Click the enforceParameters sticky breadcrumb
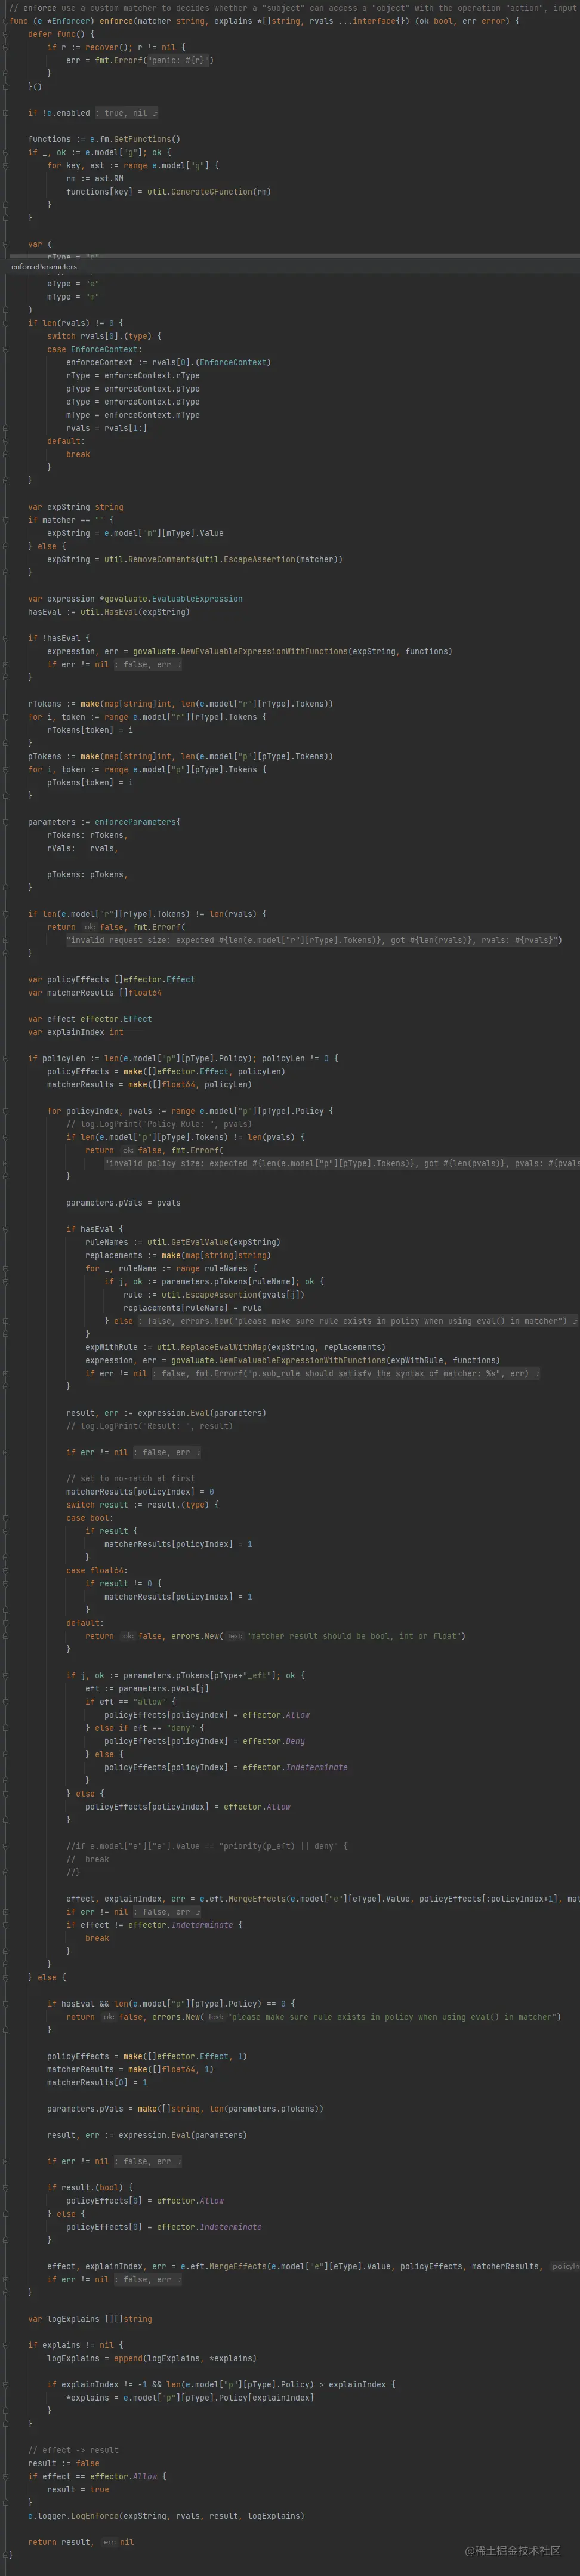580x2576 pixels. [44, 267]
